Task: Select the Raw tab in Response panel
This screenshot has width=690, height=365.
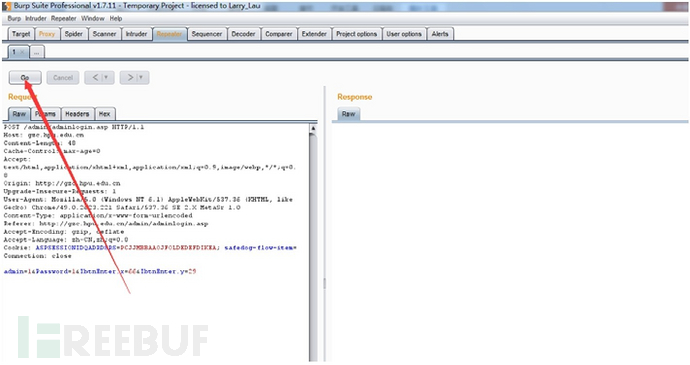Action: click(349, 114)
